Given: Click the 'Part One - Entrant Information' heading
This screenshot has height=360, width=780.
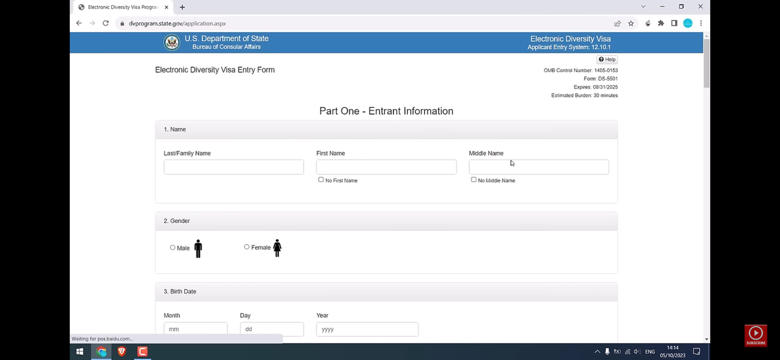Looking at the screenshot, I should coord(386,111).
